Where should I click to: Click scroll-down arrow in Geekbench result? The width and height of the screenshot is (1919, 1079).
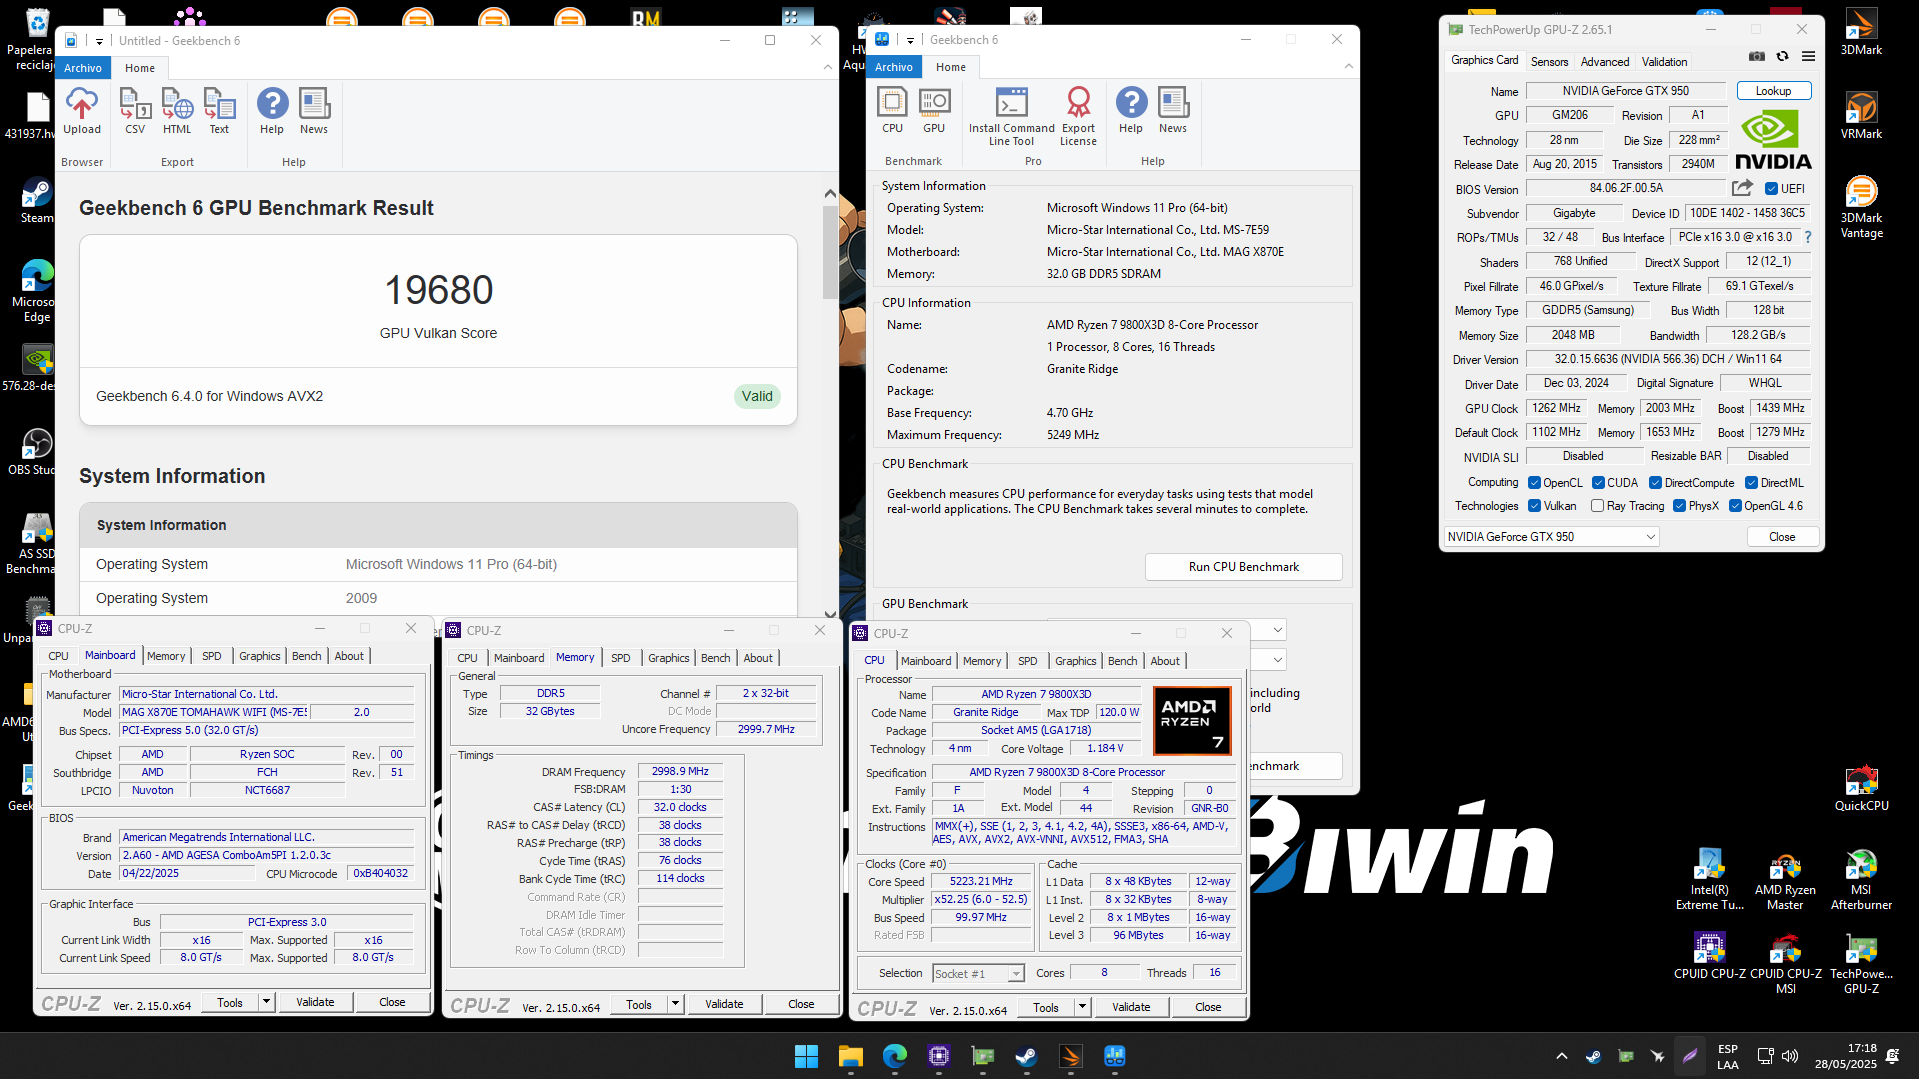829,614
